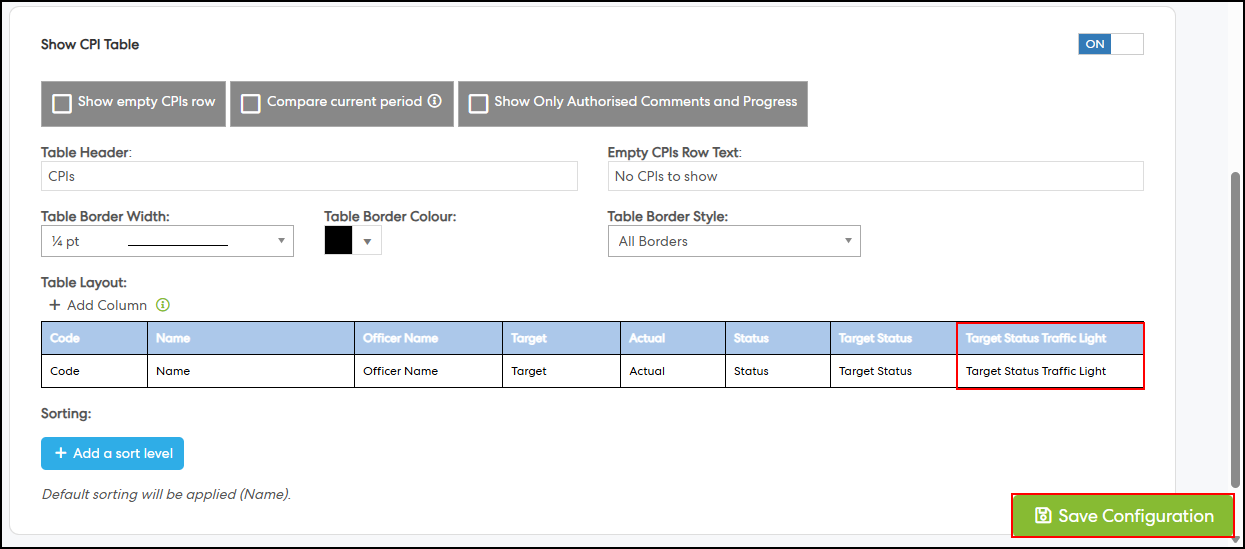Image resolution: width=1245 pixels, height=549 pixels.
Task: Click the vertical scrollbar on the right
Action: pyautogui.click(x=1235, y=330)
